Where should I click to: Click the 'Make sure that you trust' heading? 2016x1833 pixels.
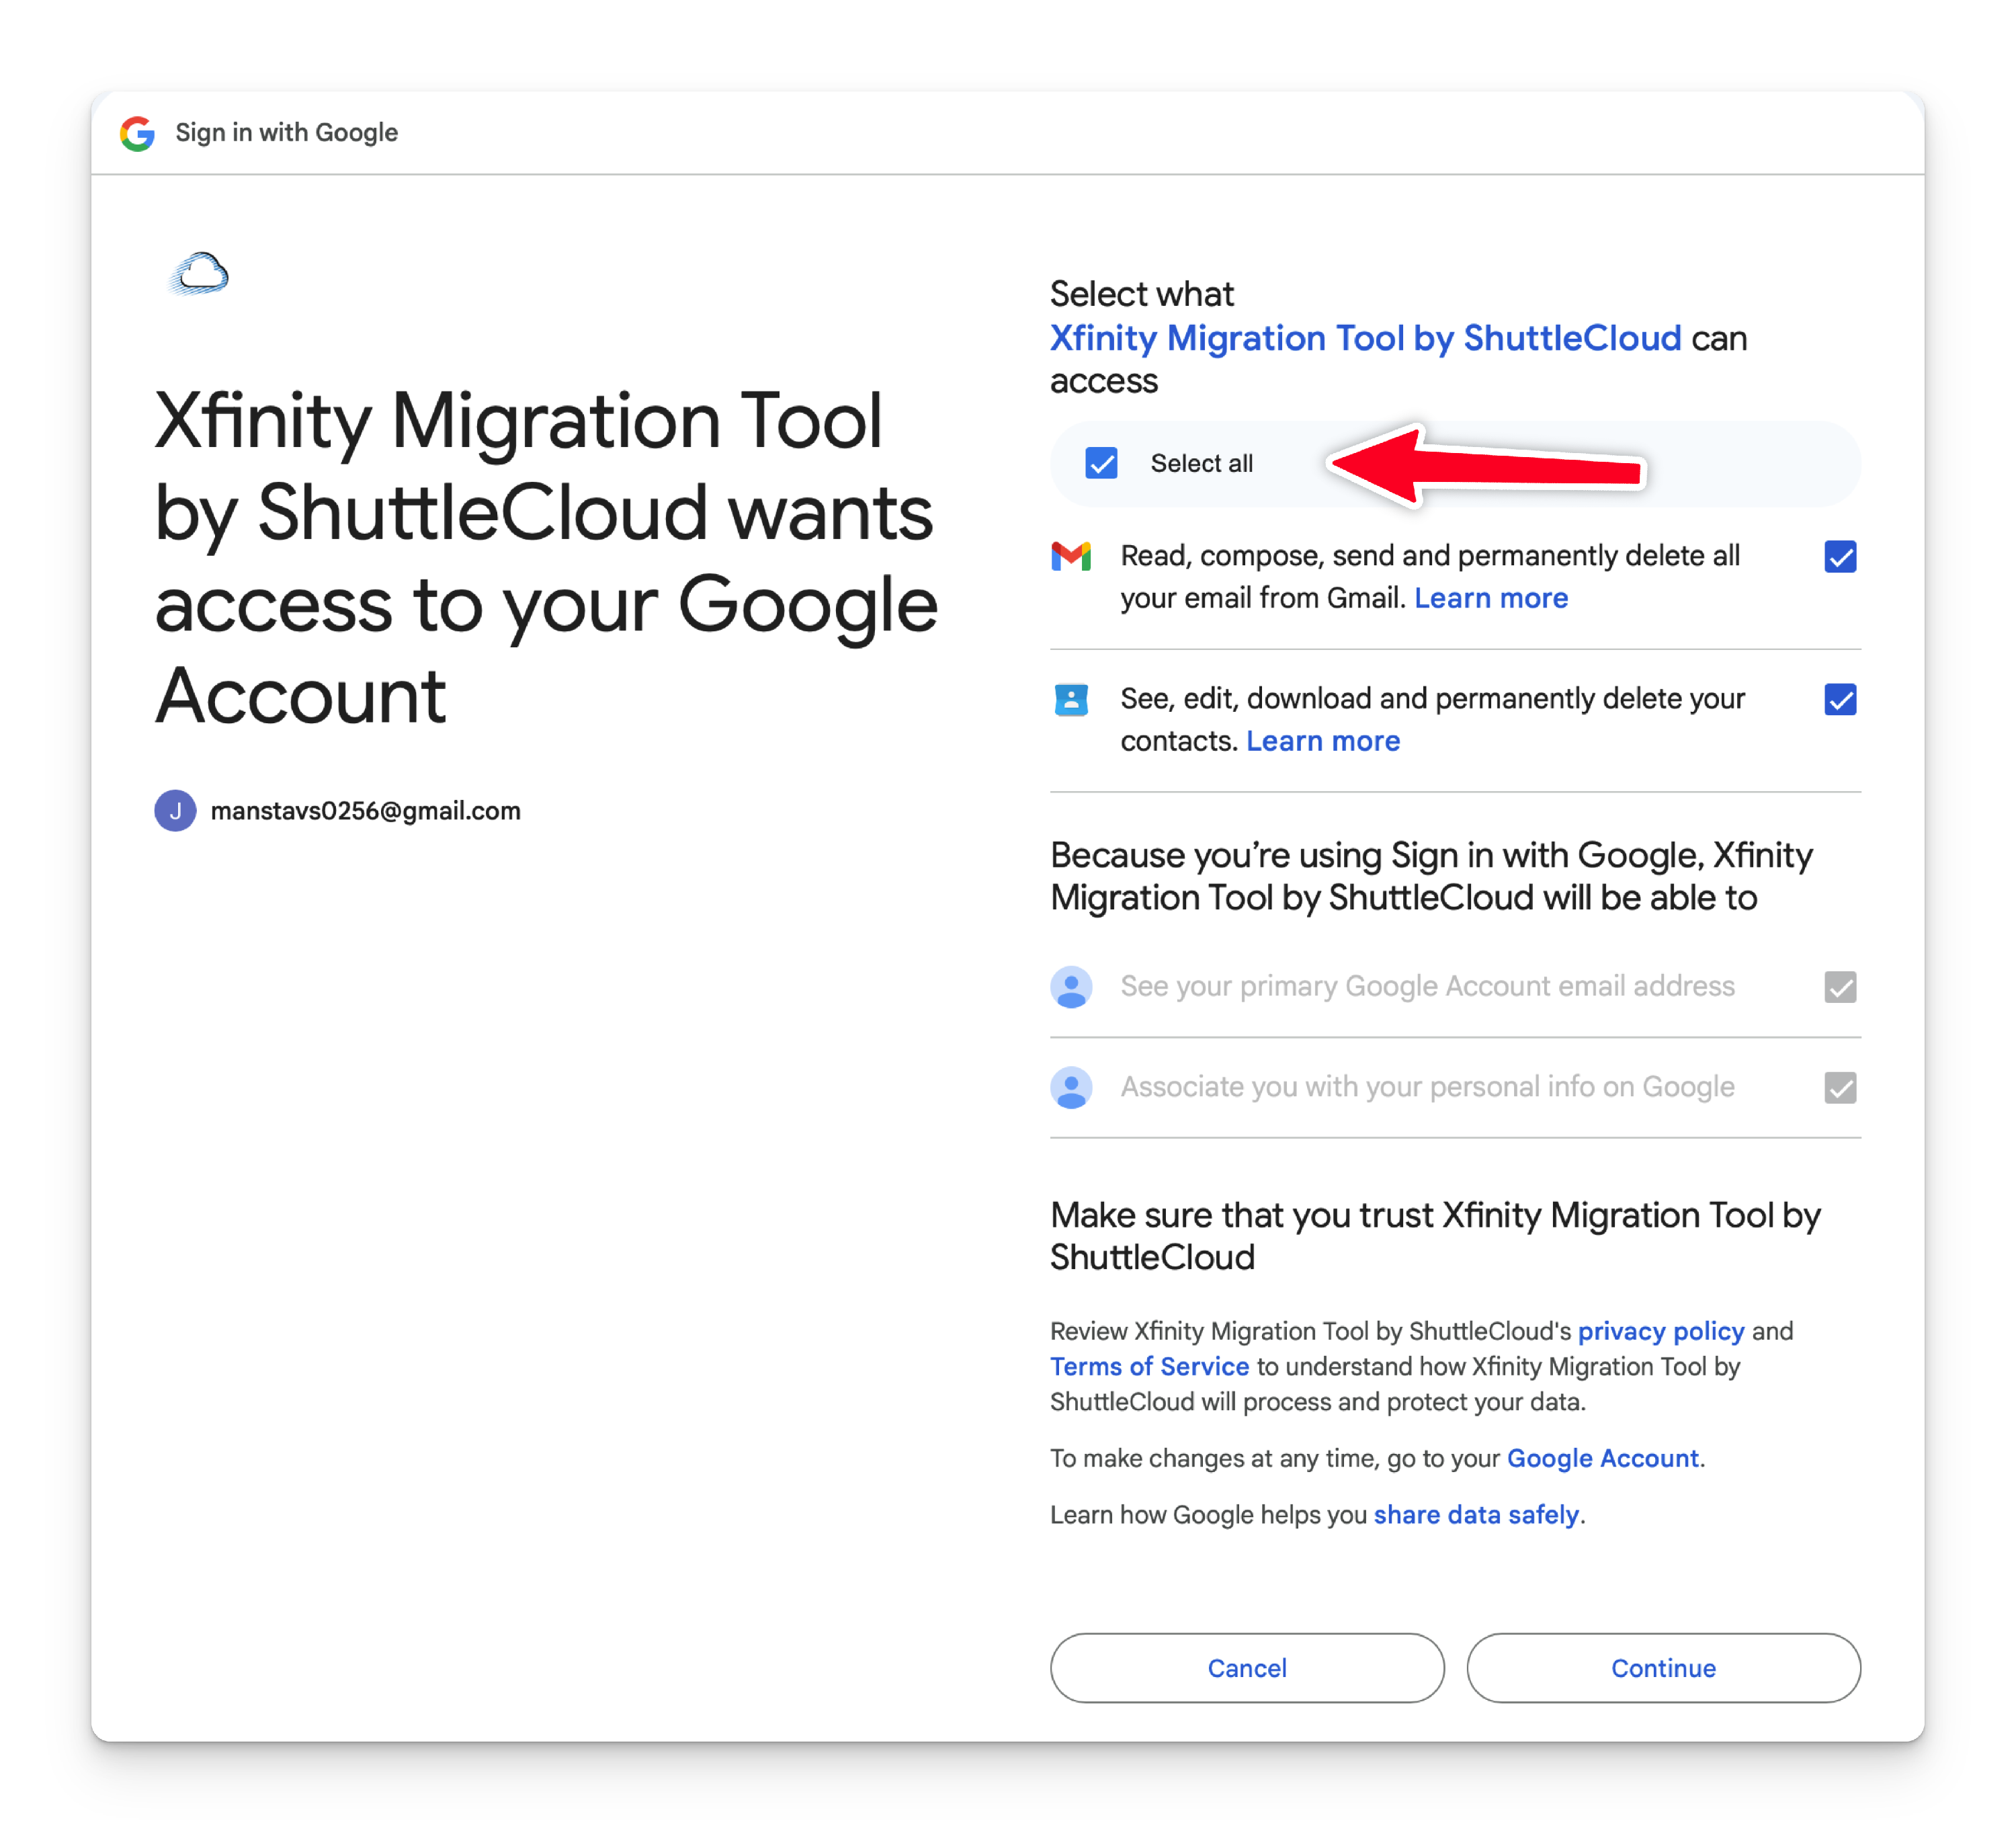coord(1435,1236)
